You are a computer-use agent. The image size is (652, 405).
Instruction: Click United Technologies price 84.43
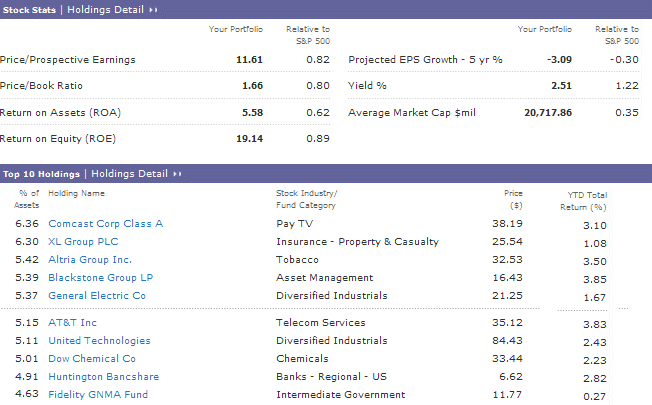click(507, 341)
